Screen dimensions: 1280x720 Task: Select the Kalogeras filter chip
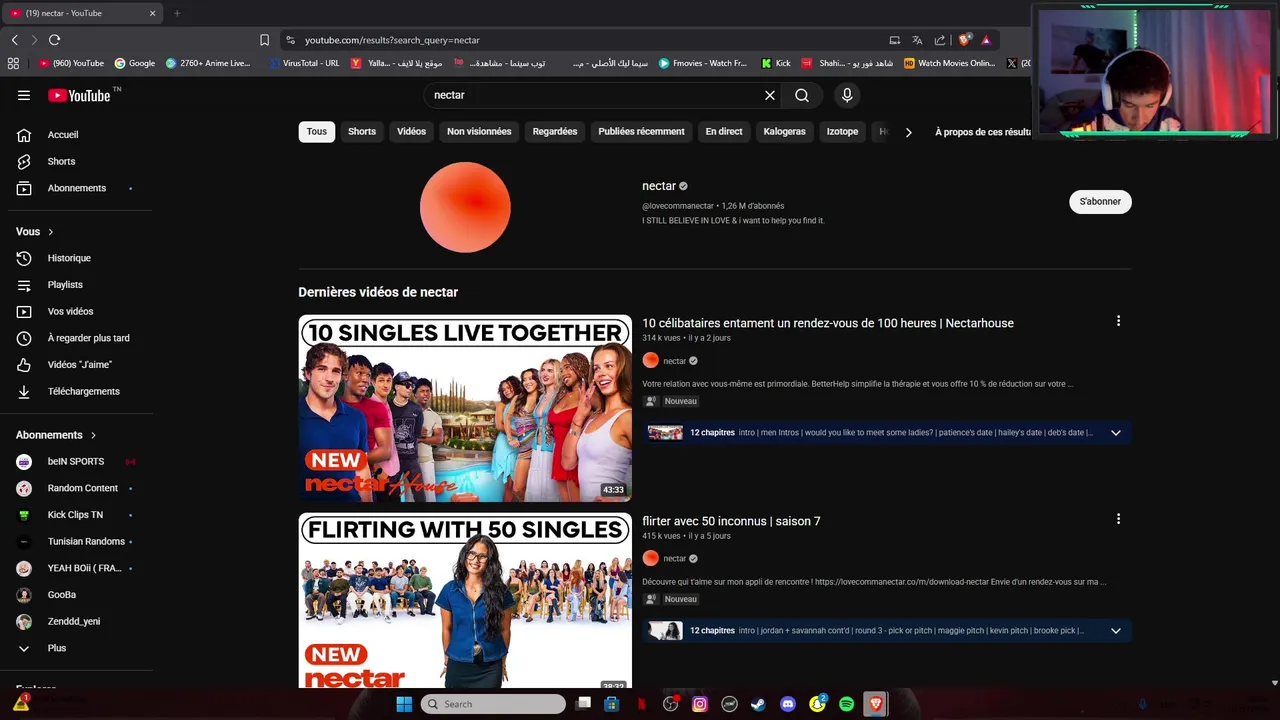click(784, 131)
